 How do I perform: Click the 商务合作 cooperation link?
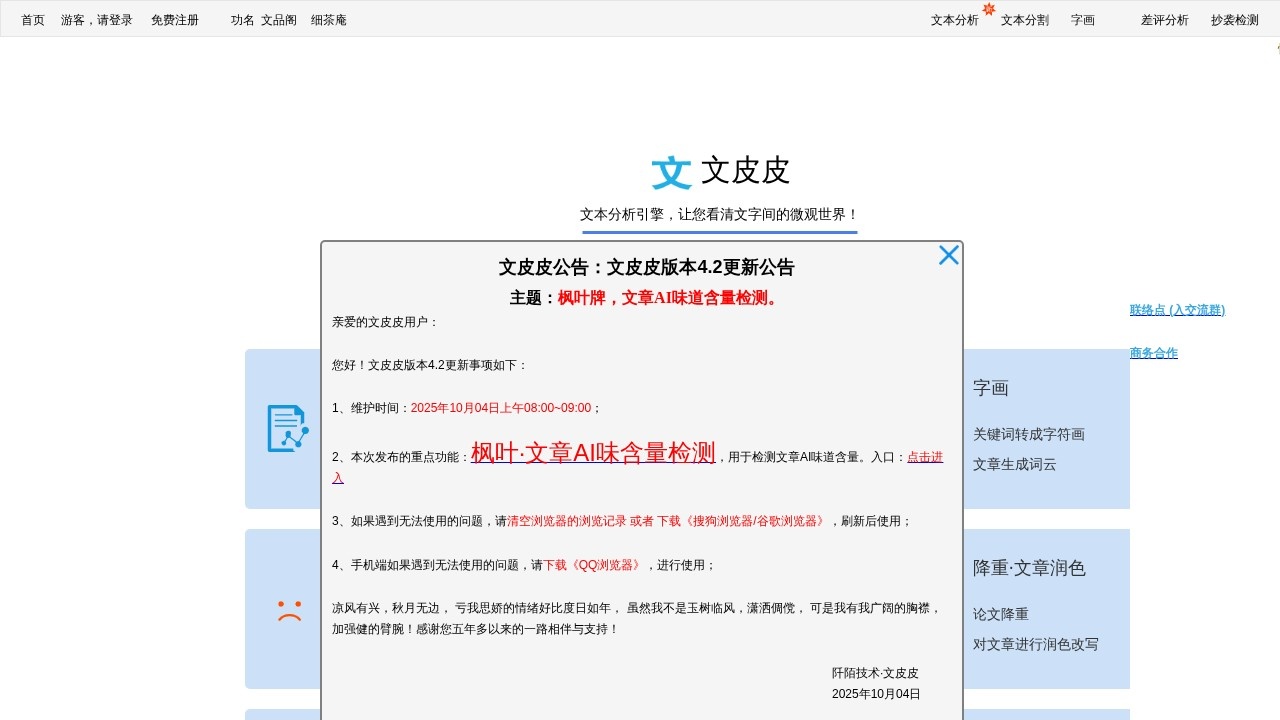point(1153,352)
